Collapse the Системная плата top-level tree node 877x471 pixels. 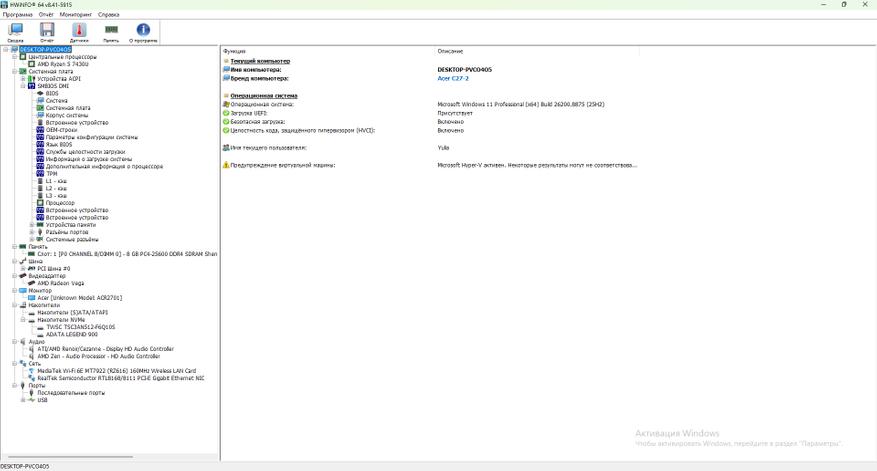[x=15, y=72]
